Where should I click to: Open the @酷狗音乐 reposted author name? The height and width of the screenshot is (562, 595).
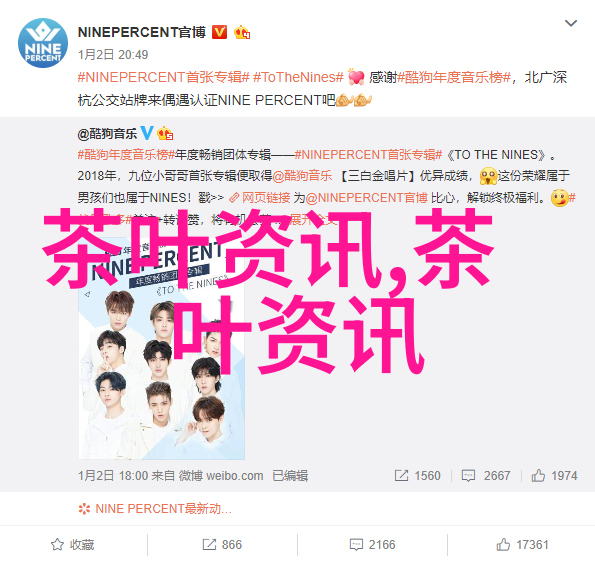(107, 134)
